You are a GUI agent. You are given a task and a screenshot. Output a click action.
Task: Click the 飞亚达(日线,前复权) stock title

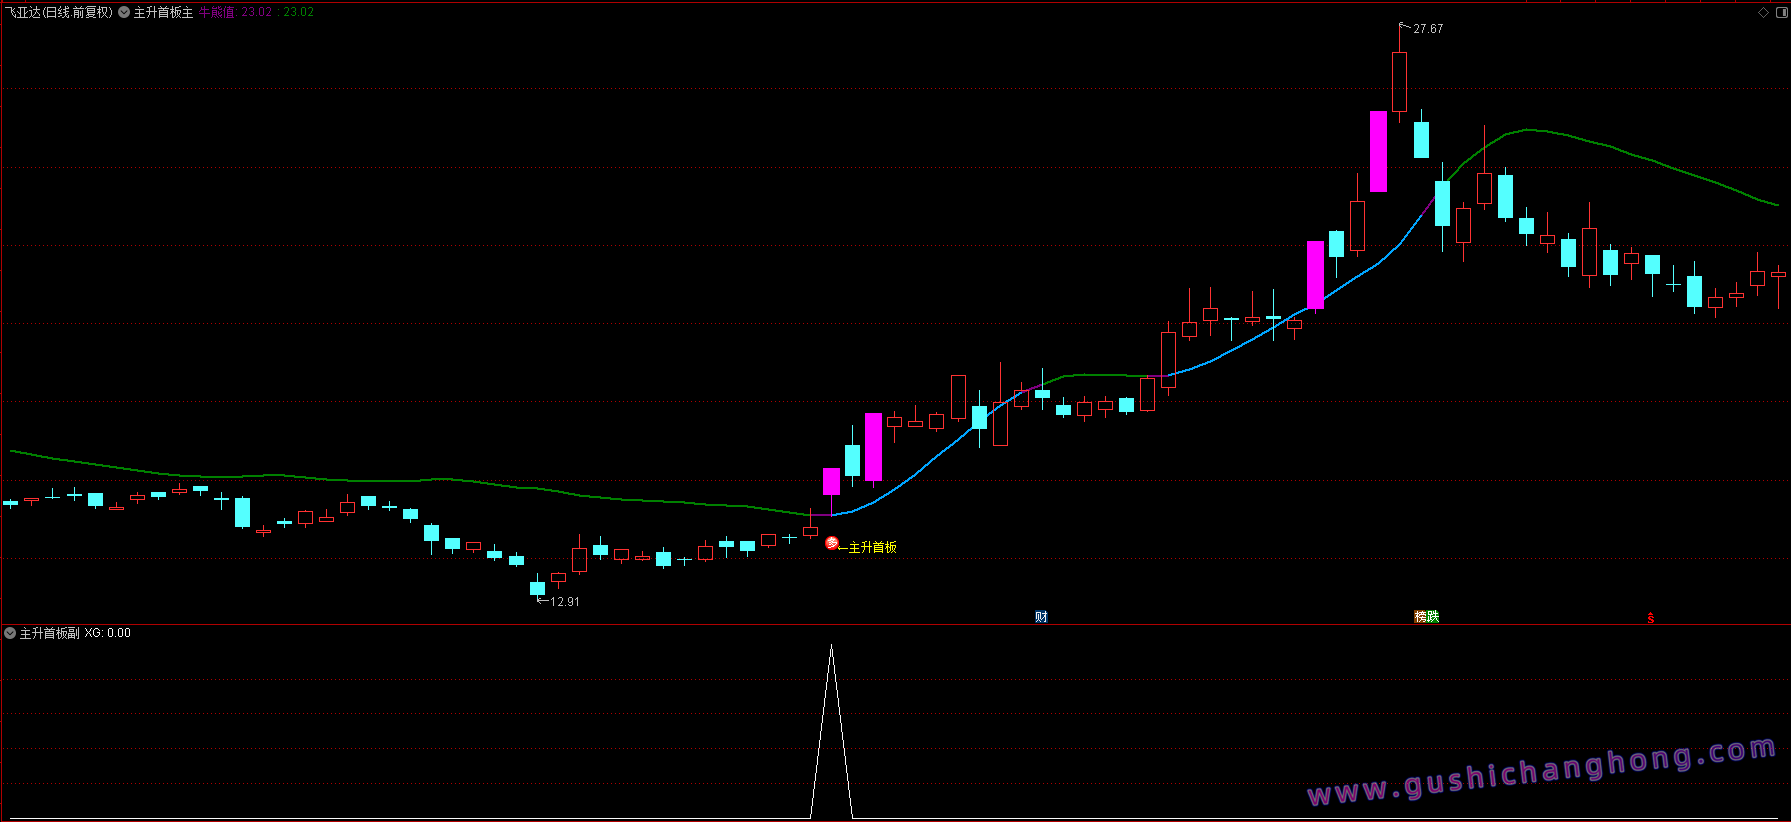point(58,12)
